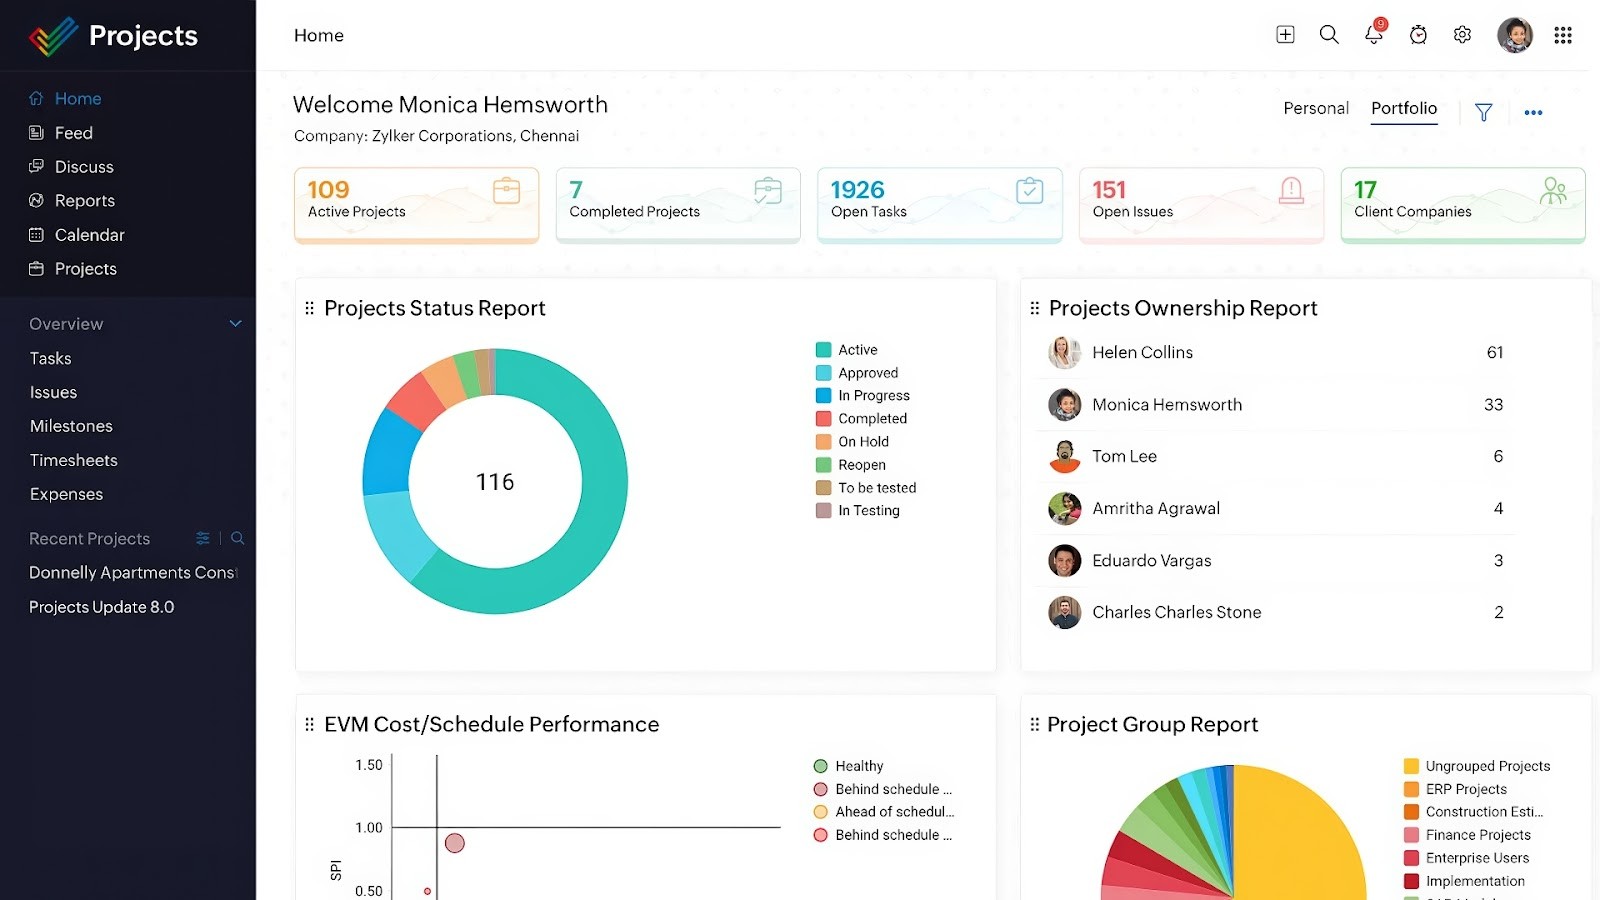This screenshot has height=900, width=1600.
Task: Open Discuss from the sidebar
Action: pyautogui.click(x=83, y=166)
